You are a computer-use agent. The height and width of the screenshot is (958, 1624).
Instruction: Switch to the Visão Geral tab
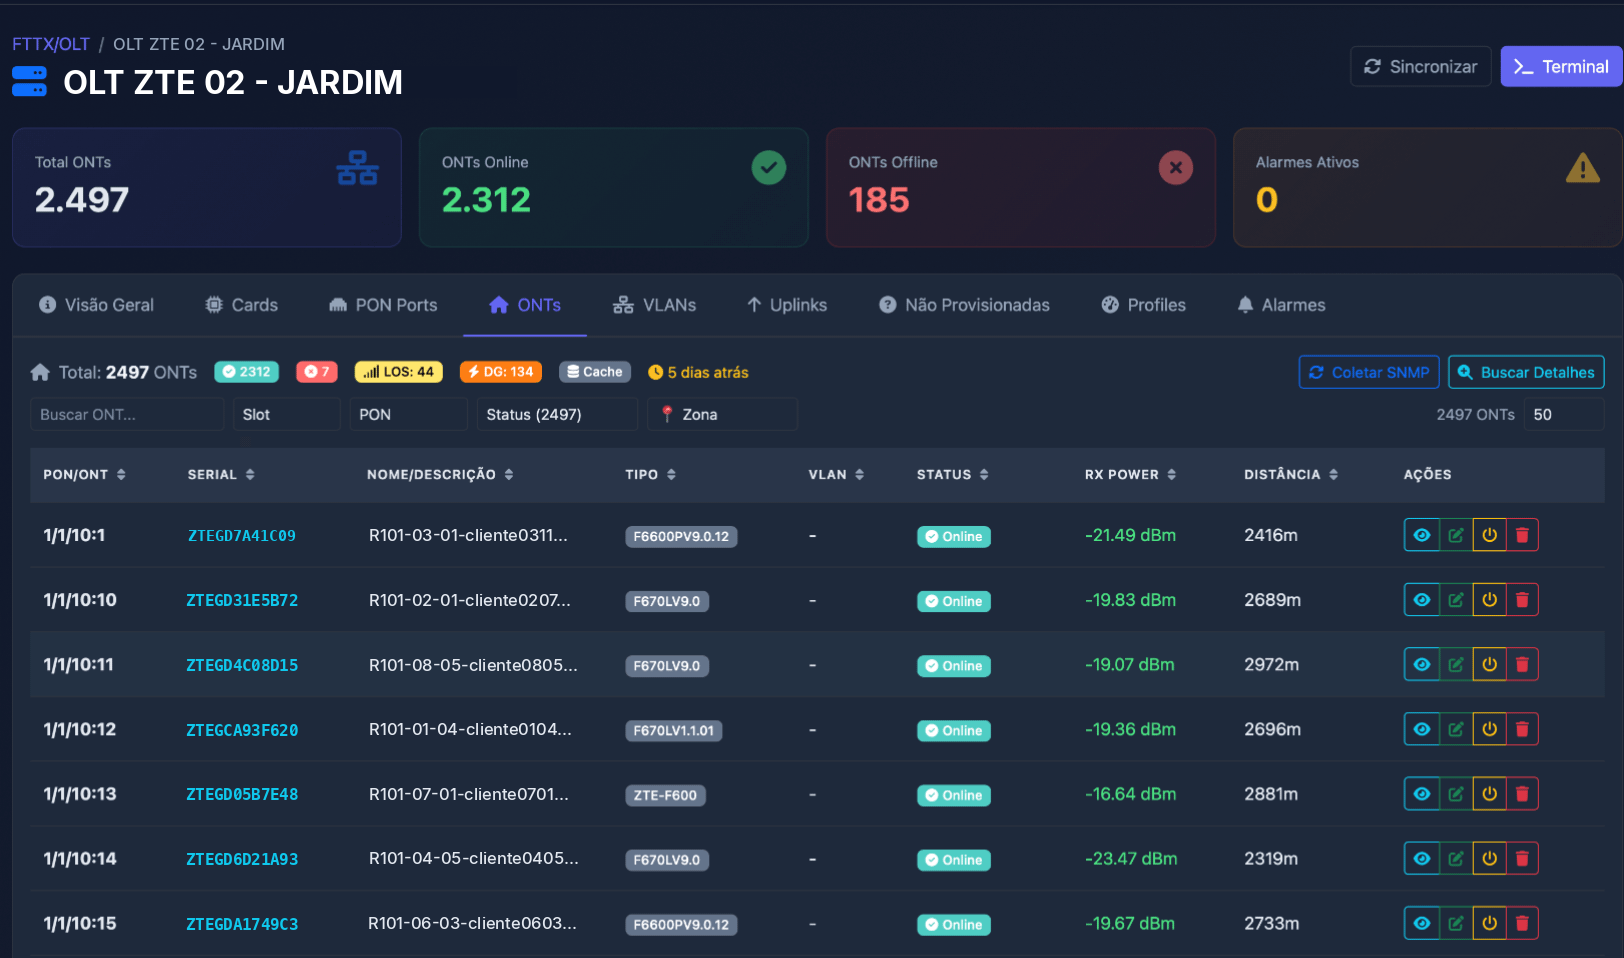tap(96, 305)
